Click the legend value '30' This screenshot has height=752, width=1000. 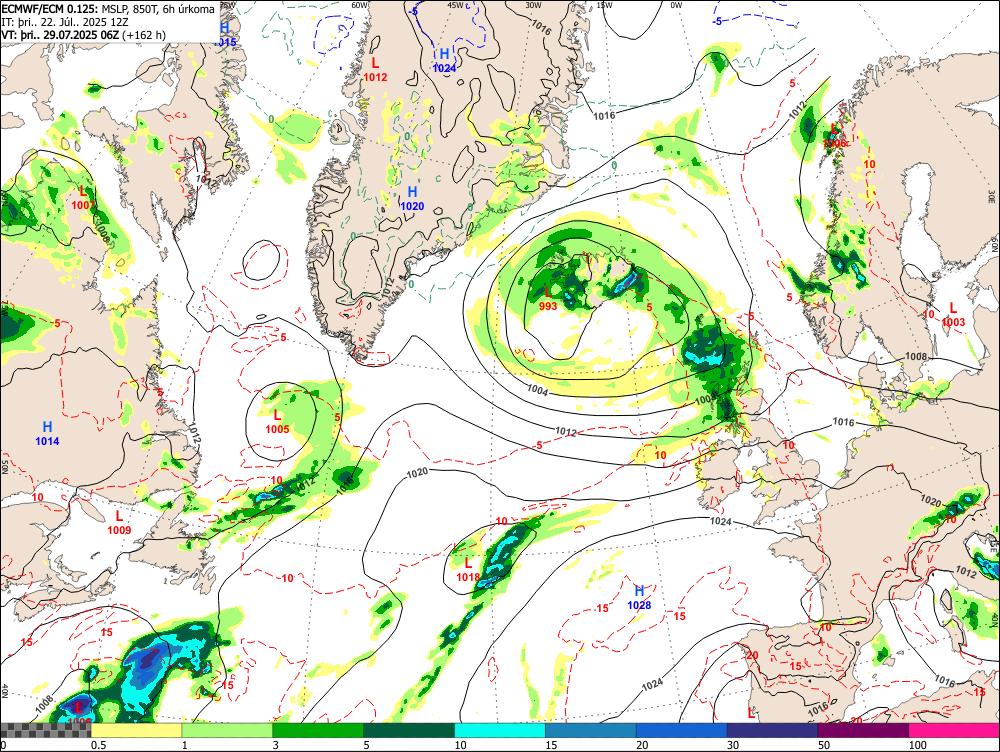[x=733, y=745]
